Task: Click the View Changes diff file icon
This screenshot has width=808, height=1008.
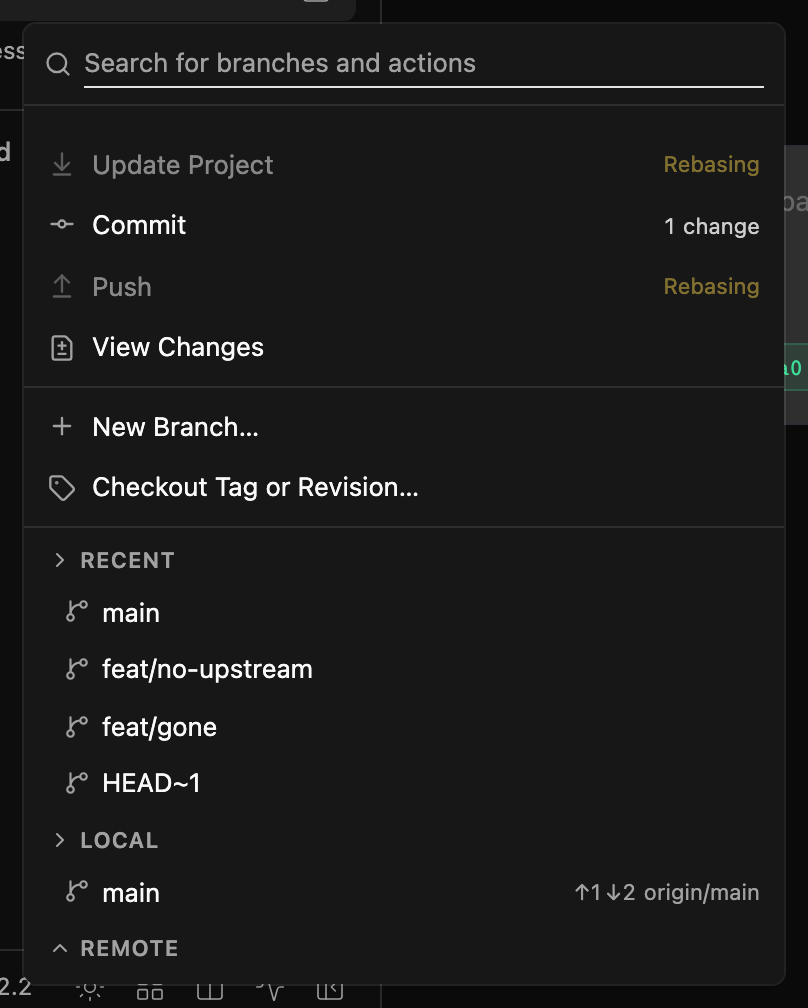Action: [62, 348]
